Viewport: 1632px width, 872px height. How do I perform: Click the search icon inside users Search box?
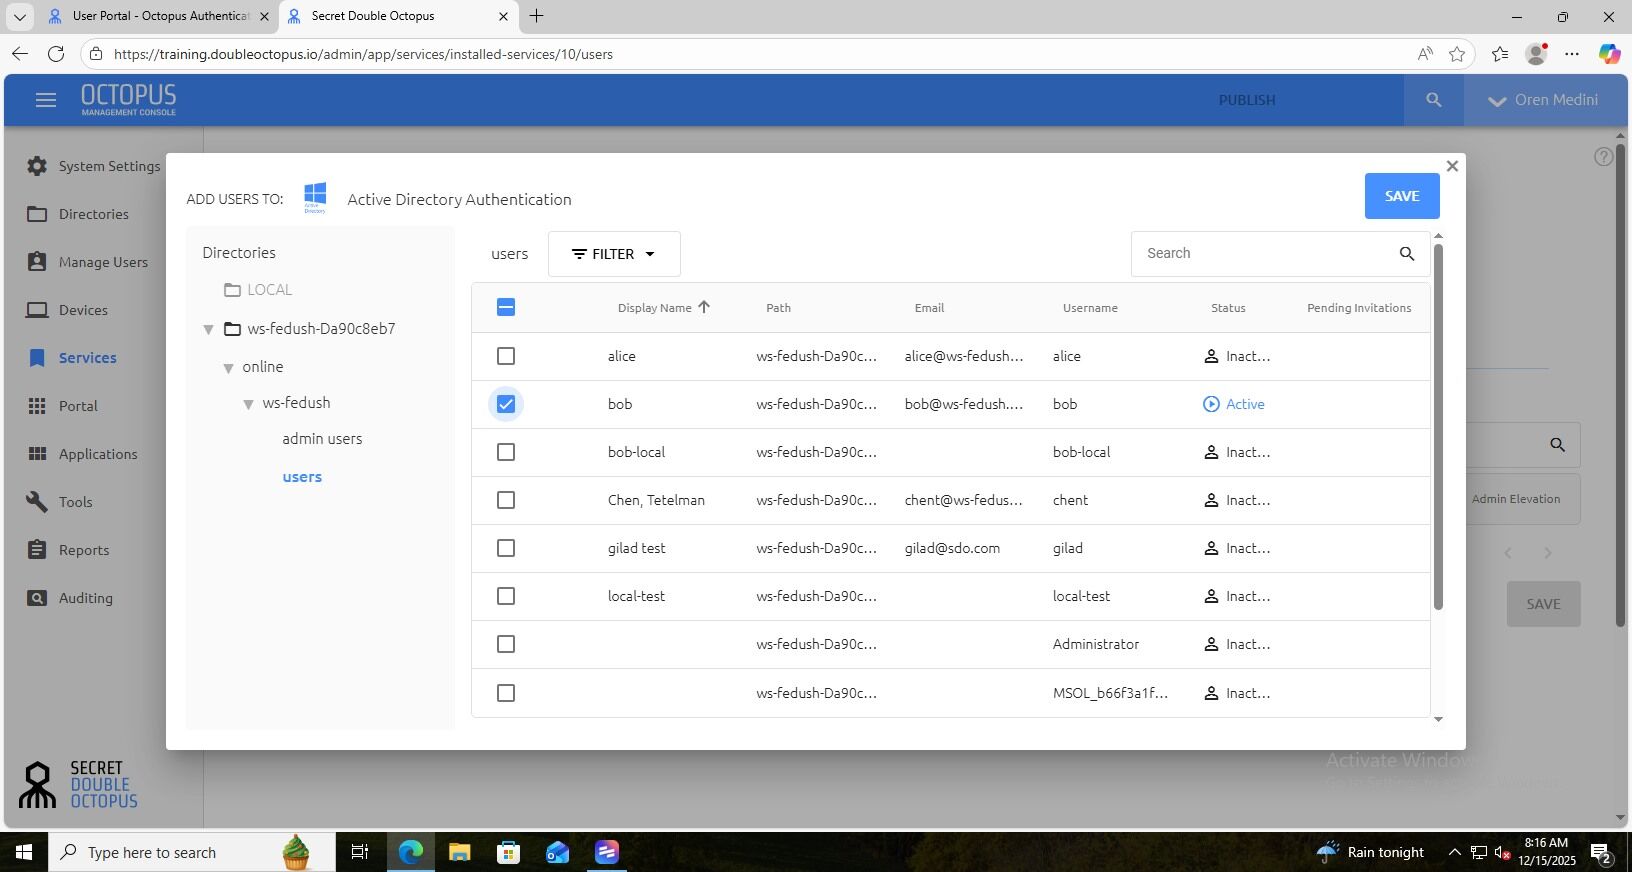click(x=1407, y=254)
